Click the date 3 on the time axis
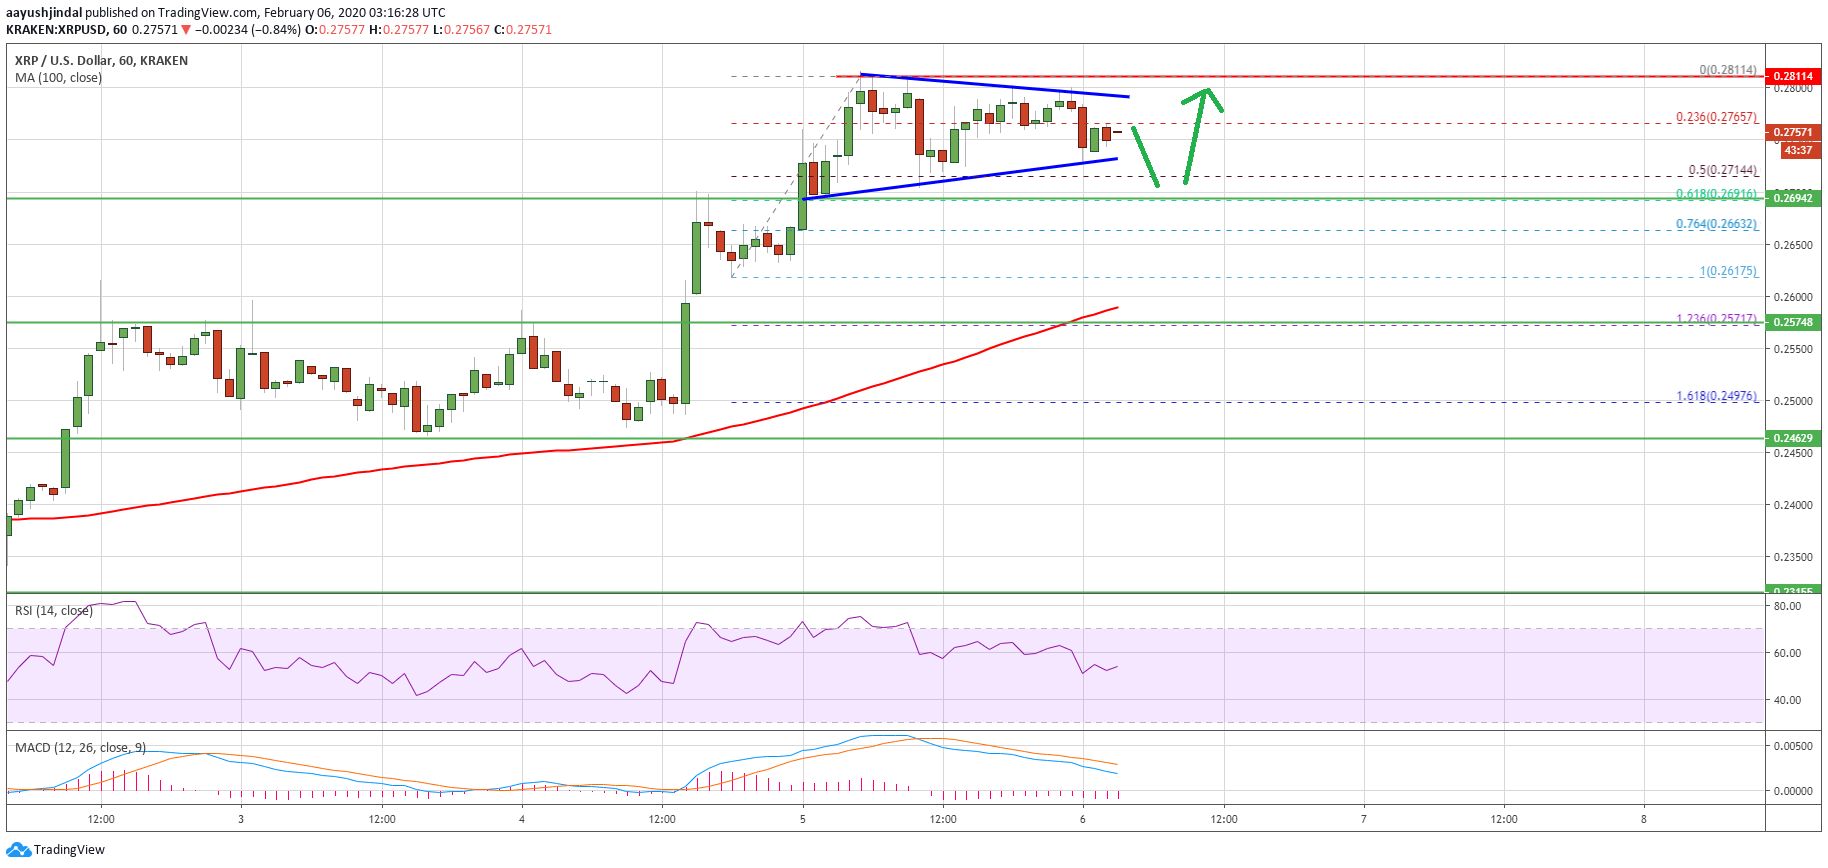Screen dimensions: 1828x868 [241, 819]
